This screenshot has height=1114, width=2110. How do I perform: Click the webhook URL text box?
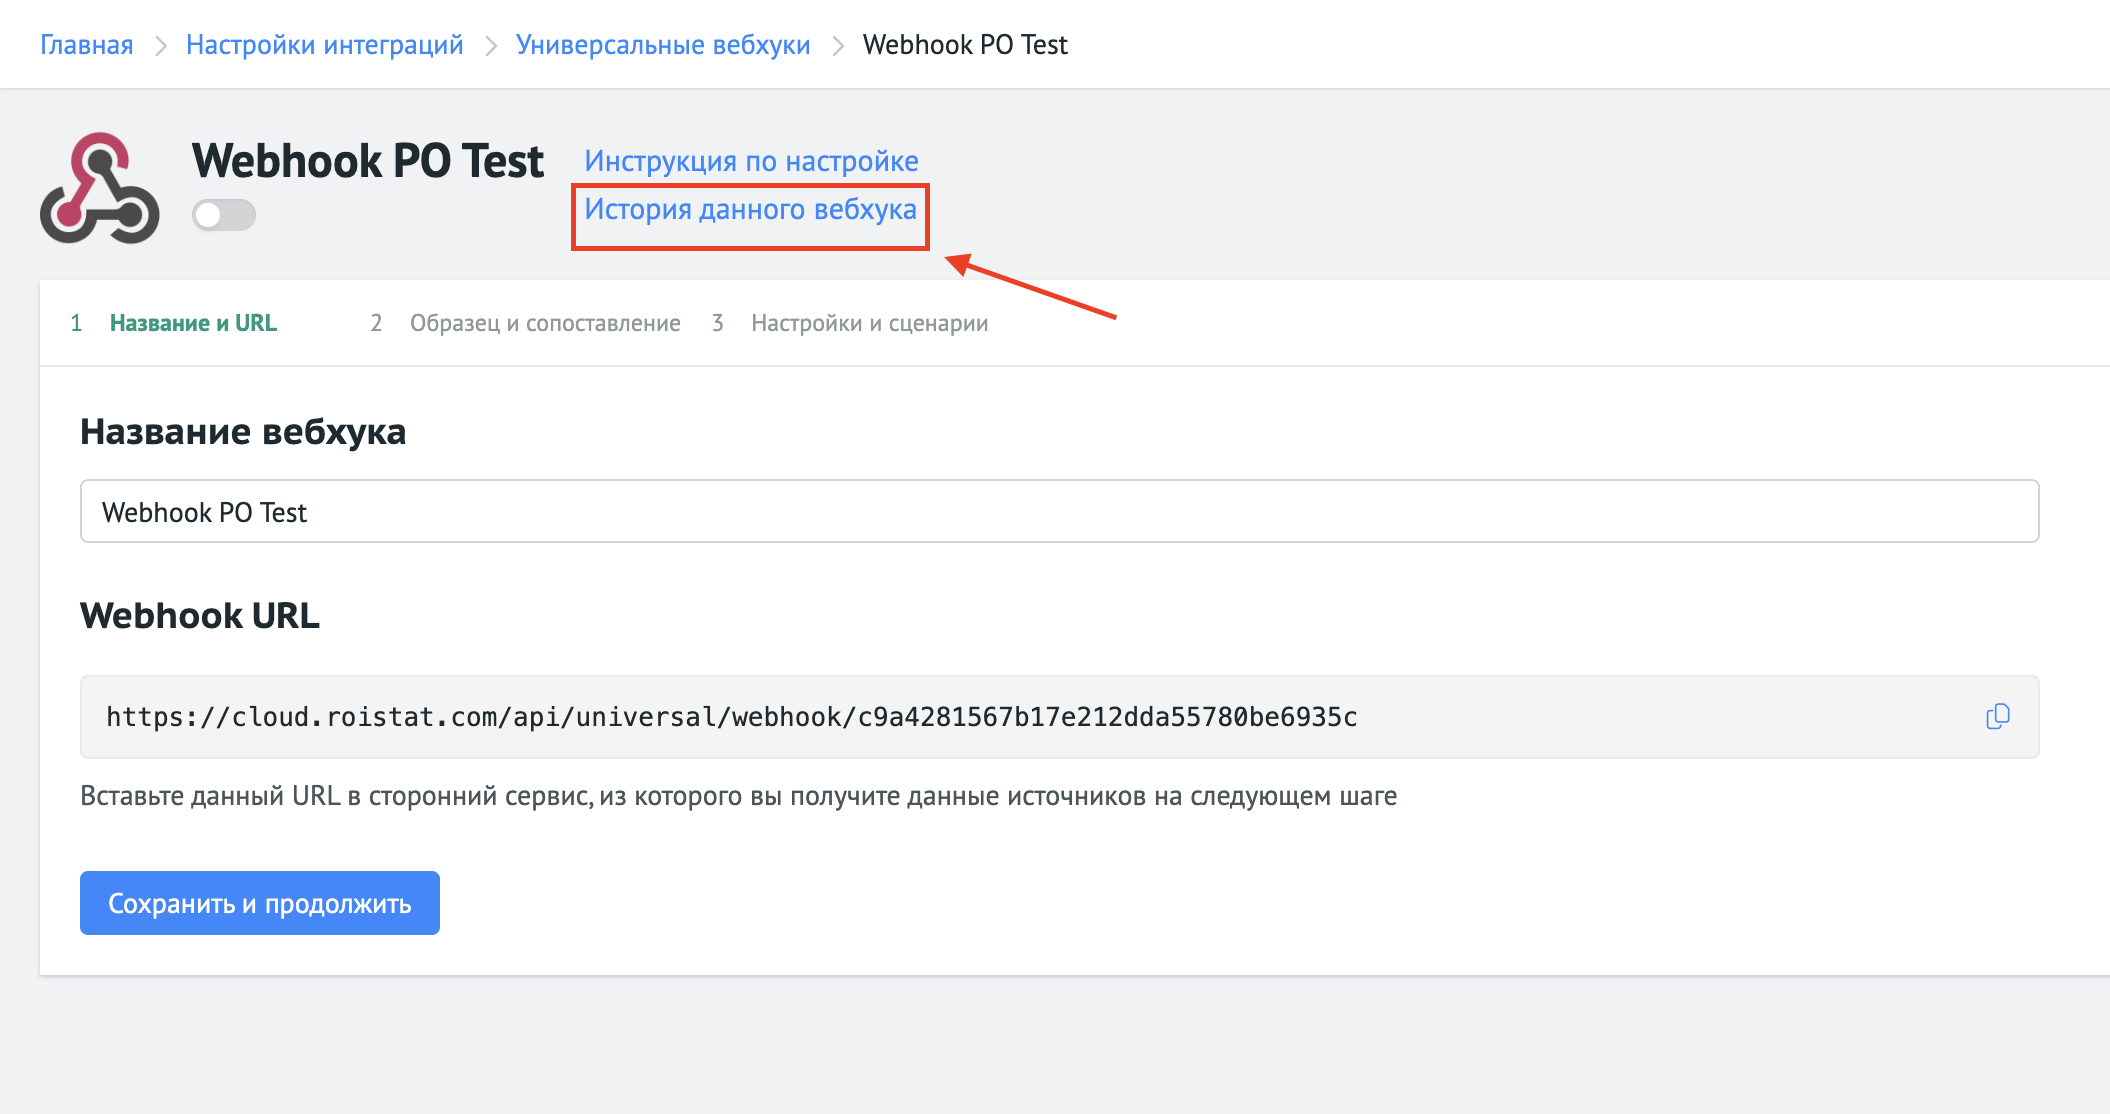click(x=1060, y=717)
